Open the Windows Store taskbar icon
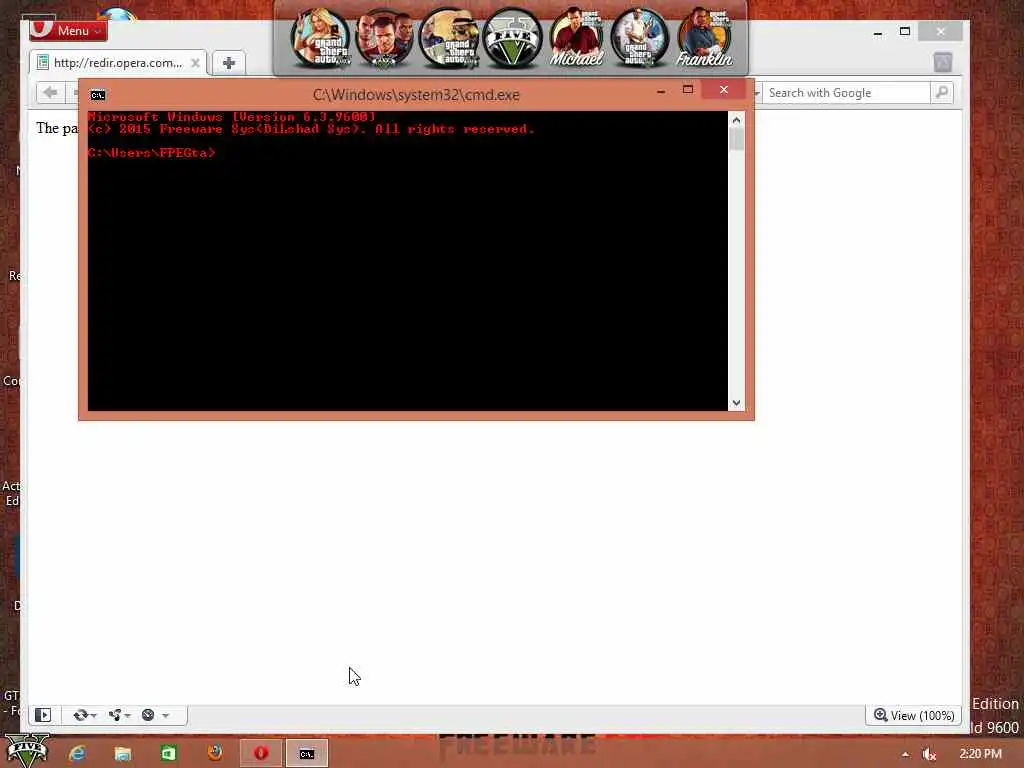This screenshot has width=1024, height=768. point(168,753)
